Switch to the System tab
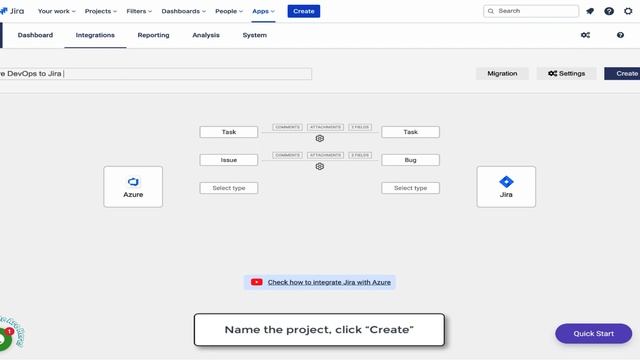 tap(255, 35)
